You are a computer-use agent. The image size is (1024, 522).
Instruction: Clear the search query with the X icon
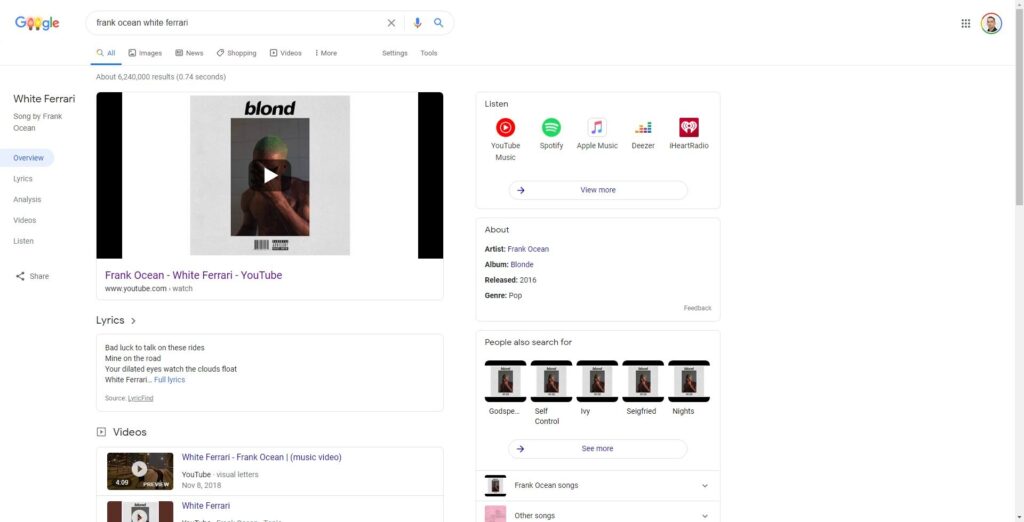coord(391,23)
